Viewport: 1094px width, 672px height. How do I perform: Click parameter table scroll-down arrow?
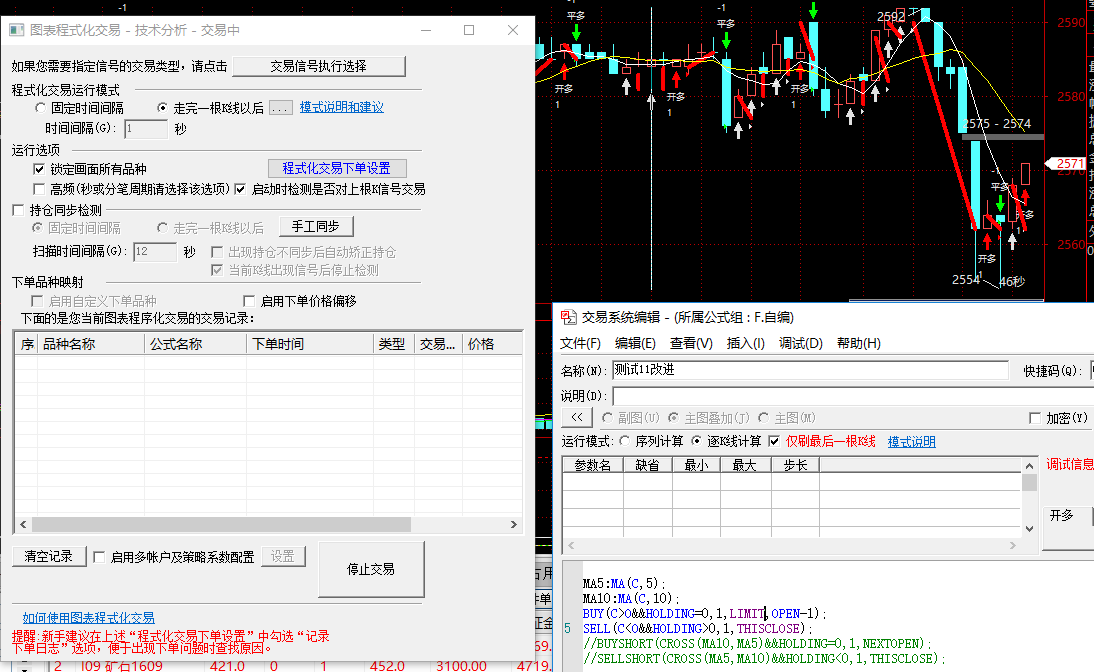tap(1030, 528)
